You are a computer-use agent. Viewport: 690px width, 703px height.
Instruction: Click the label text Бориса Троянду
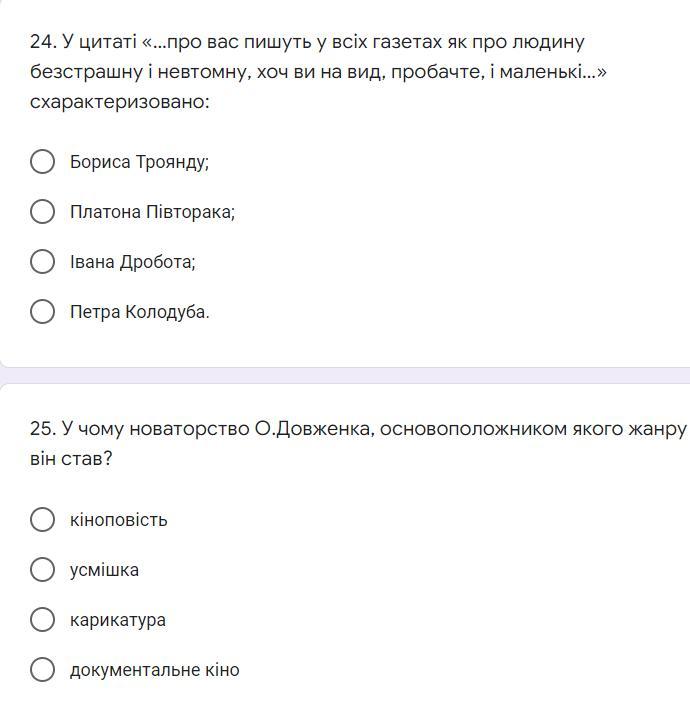point(139,162)
